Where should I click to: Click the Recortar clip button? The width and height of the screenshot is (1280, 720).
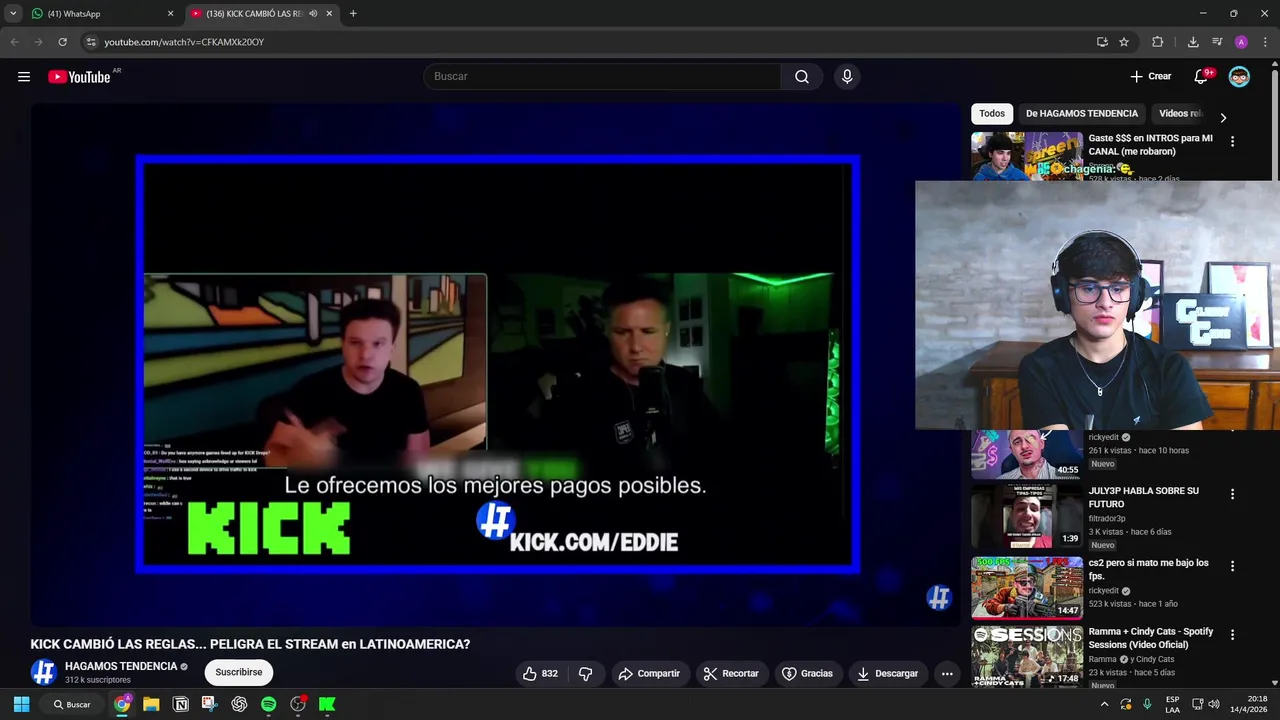[731, 674]
